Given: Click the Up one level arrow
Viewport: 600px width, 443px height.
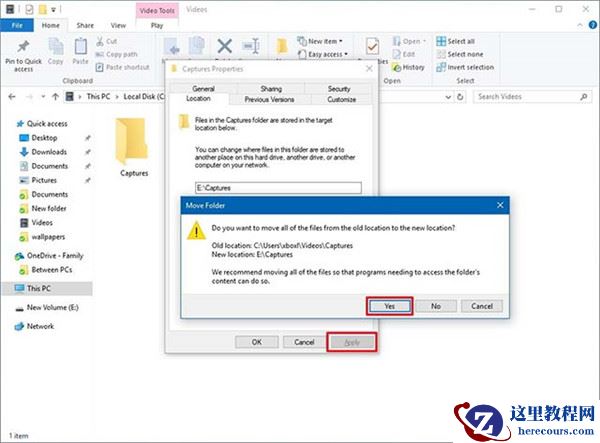Looking at the screenshot, I should click(55, 97).
